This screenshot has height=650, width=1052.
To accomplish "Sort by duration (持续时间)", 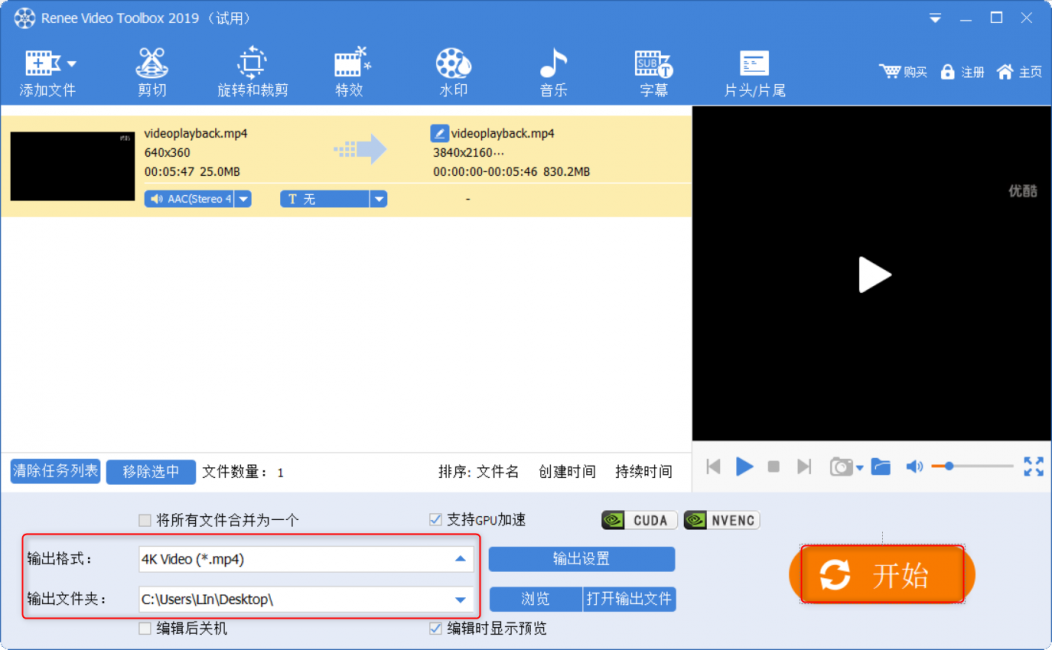I will [x=643, y=472].
